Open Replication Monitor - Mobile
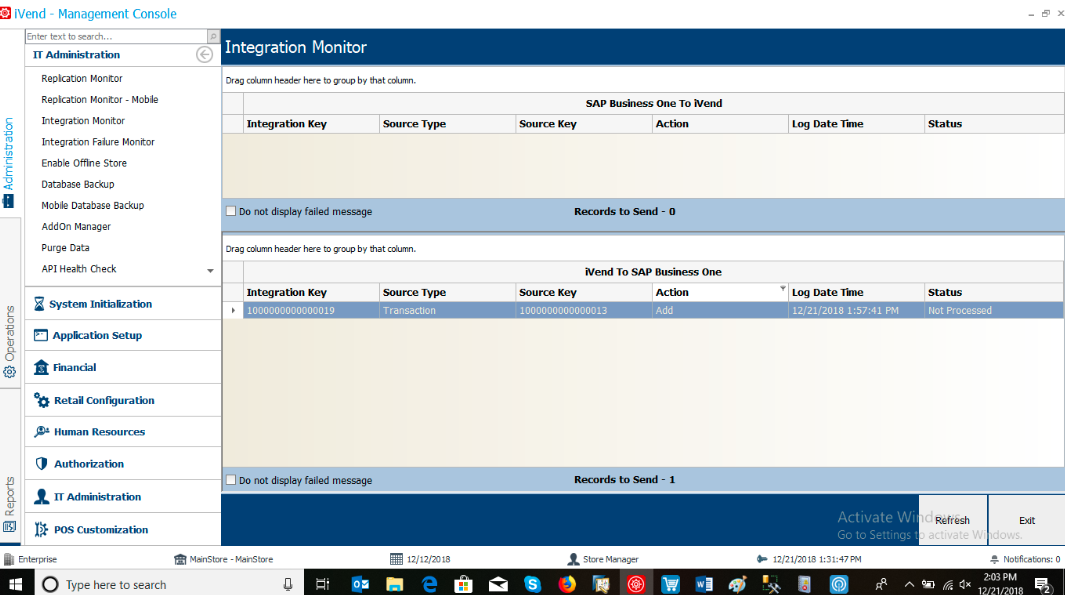The width and height of the screenshot is (1065, 595). 99,99
